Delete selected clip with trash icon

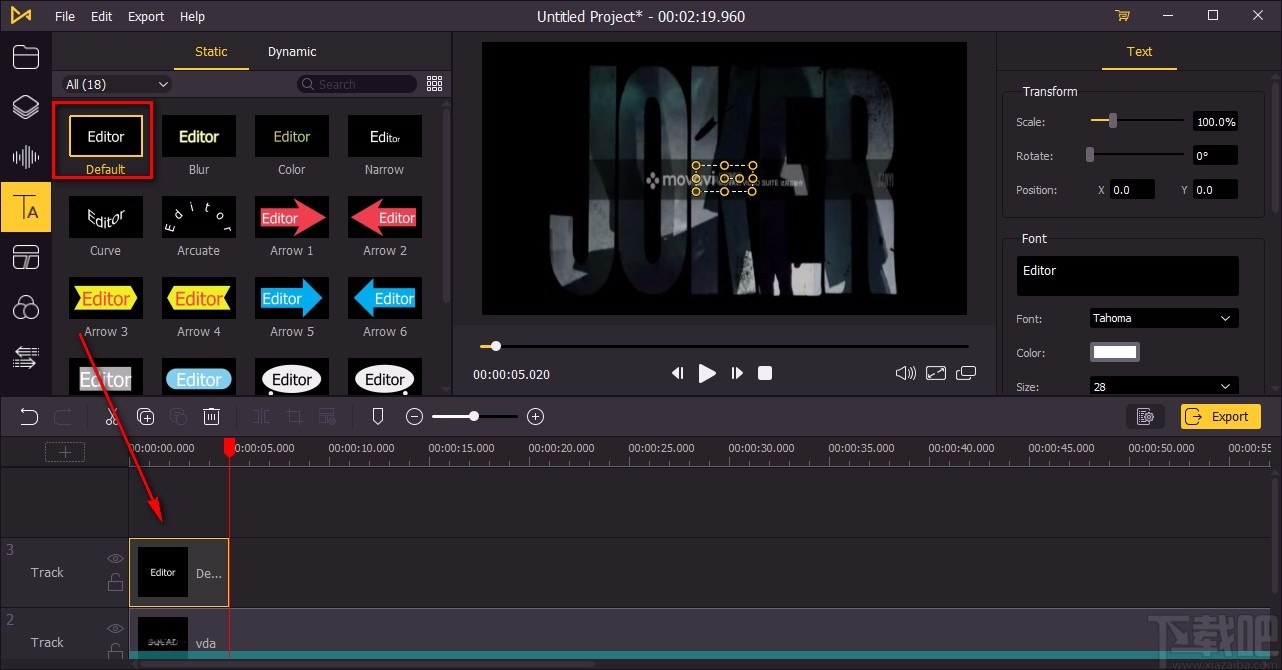[212, 417]
